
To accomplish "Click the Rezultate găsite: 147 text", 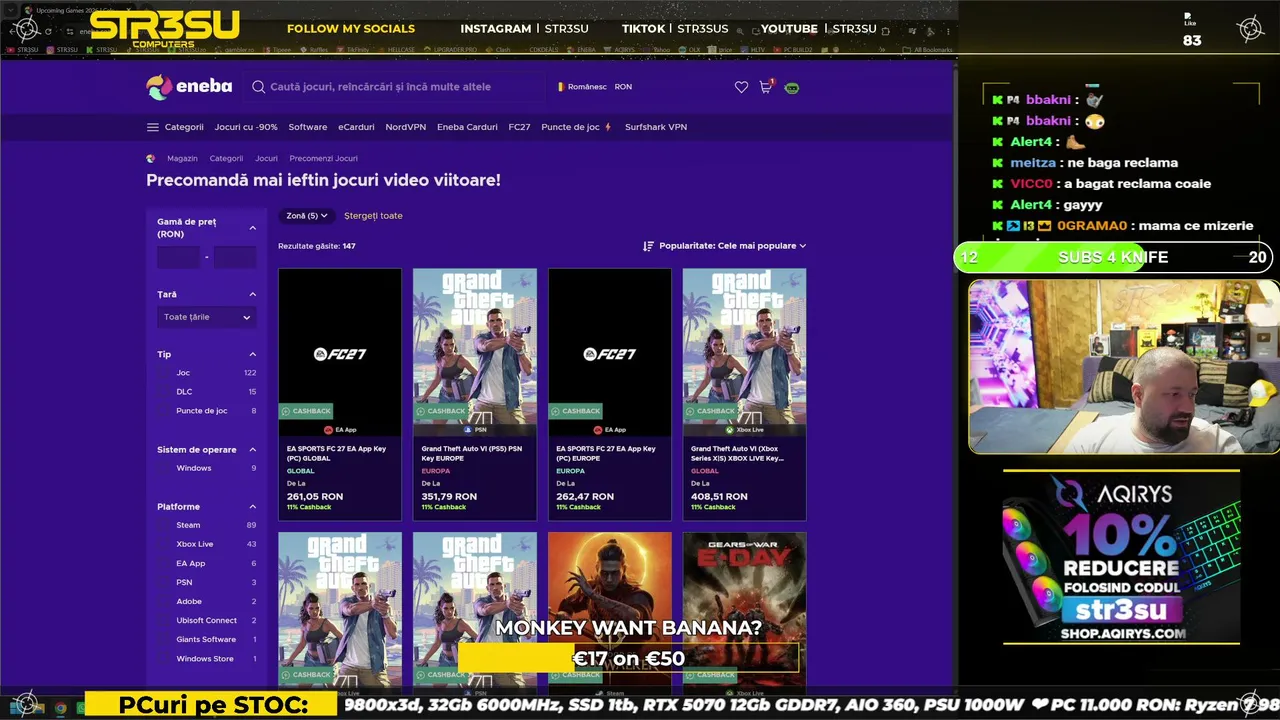I will (317, 246).
